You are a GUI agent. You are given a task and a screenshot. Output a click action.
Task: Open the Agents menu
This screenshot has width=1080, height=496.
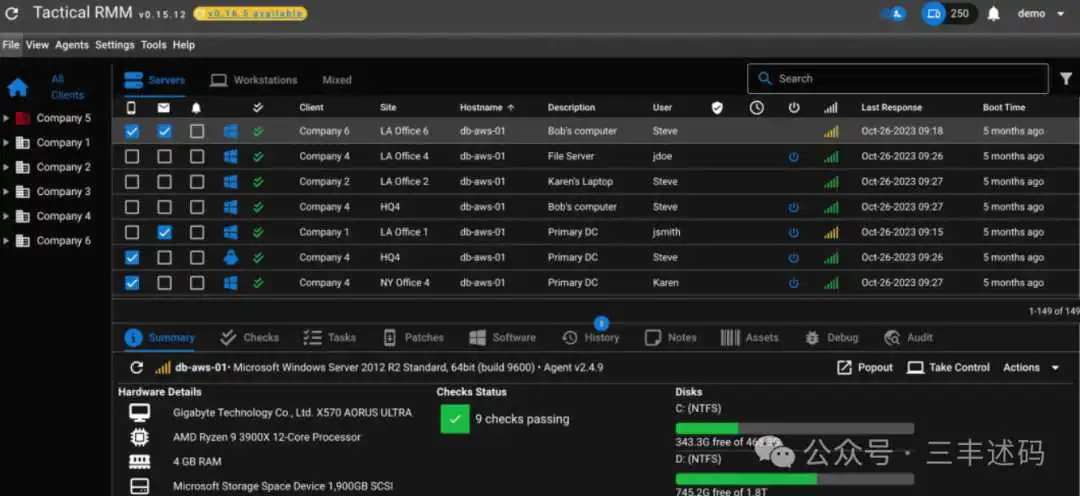pyautogui.click(x=72, y=45)
